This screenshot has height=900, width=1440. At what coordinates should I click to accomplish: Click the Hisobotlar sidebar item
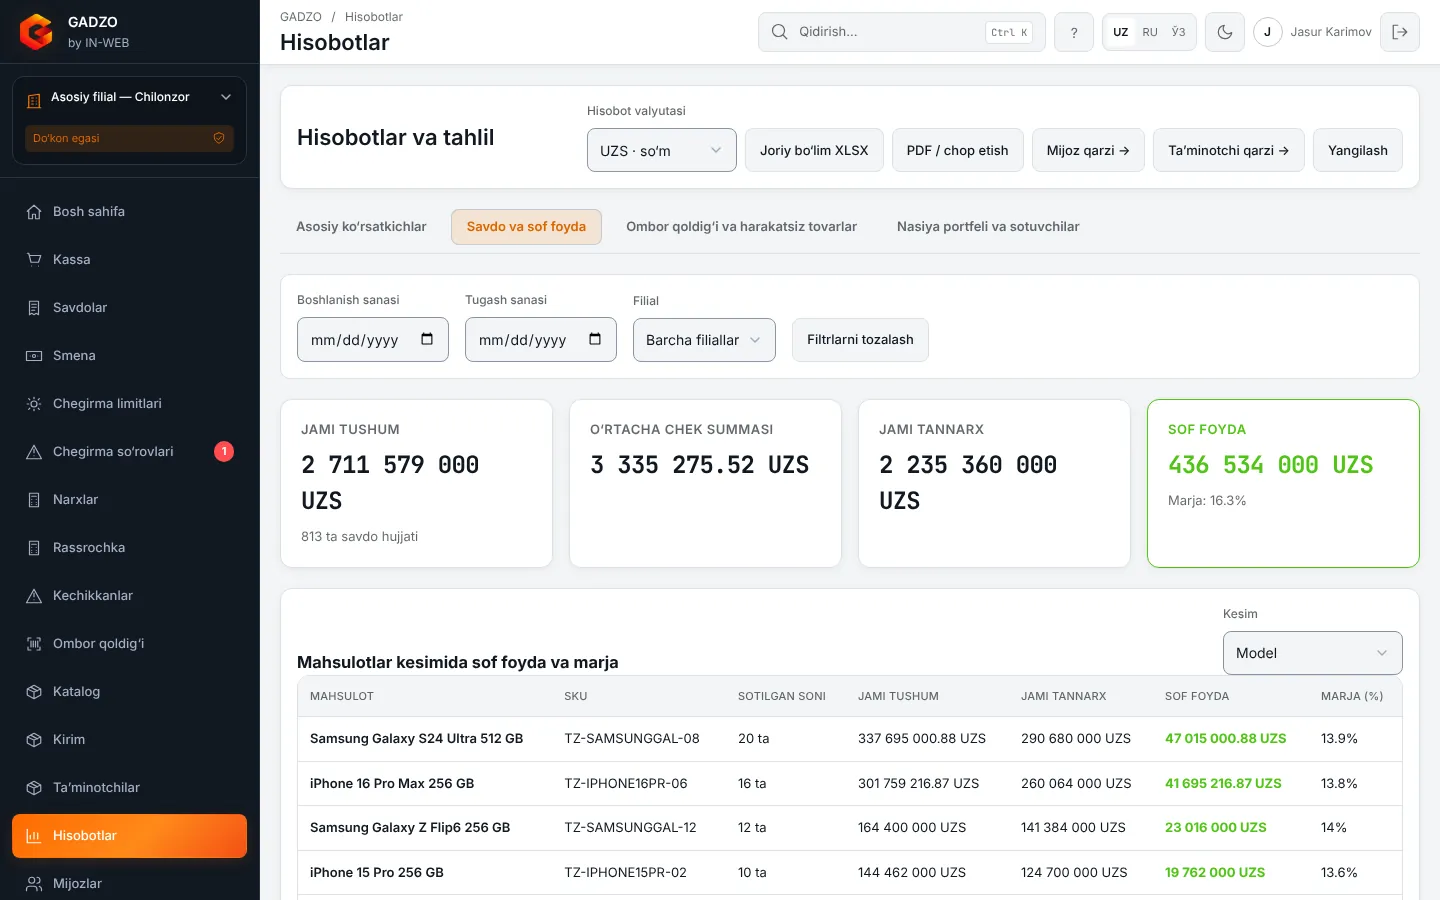click(129, 836)
